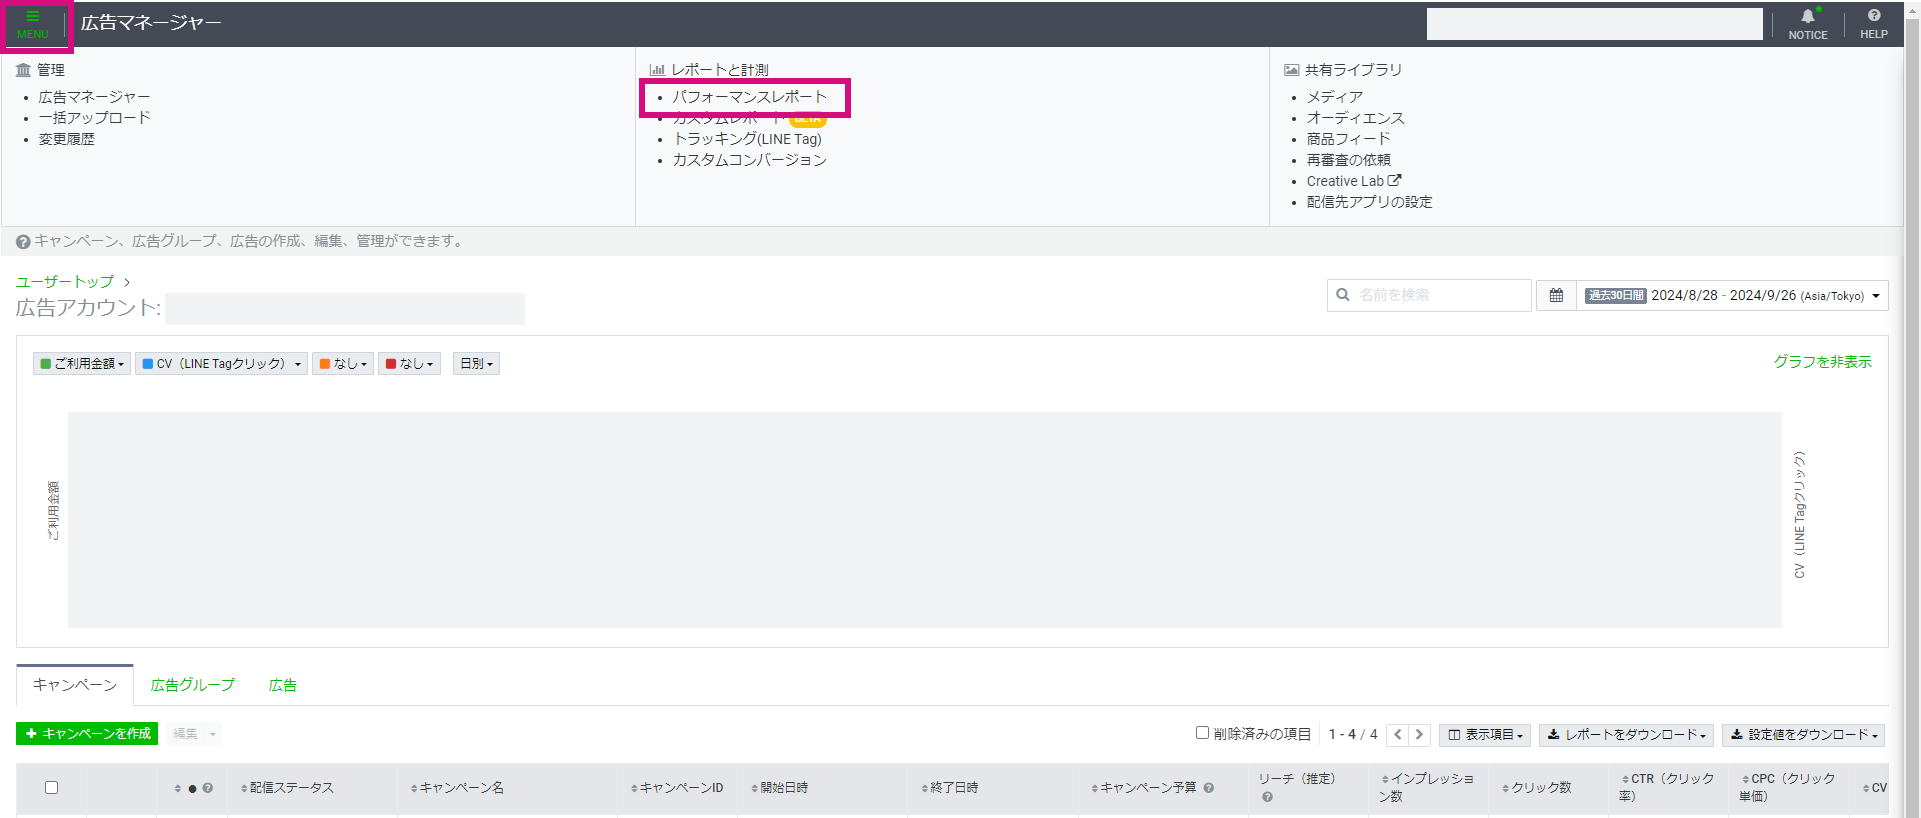Sort by インプレッション数 column
The height and width of the screenshot is (818, 1921).
[1426, 788]
